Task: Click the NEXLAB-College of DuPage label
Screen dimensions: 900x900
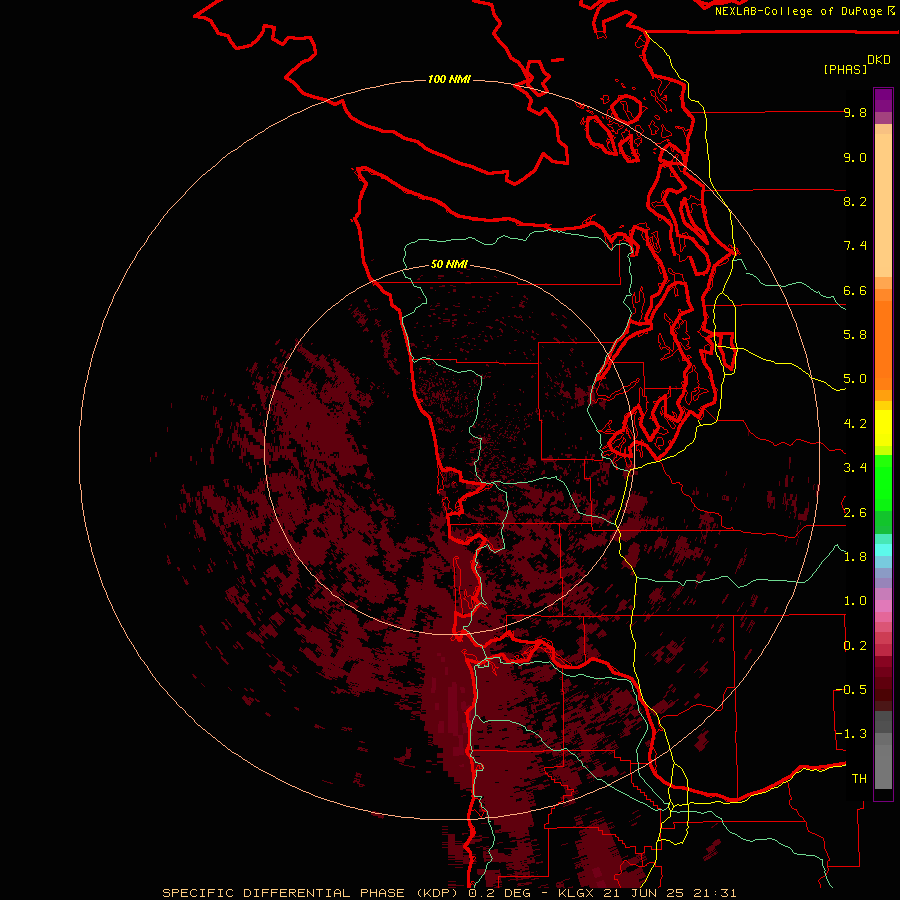Action: point(798,11)
